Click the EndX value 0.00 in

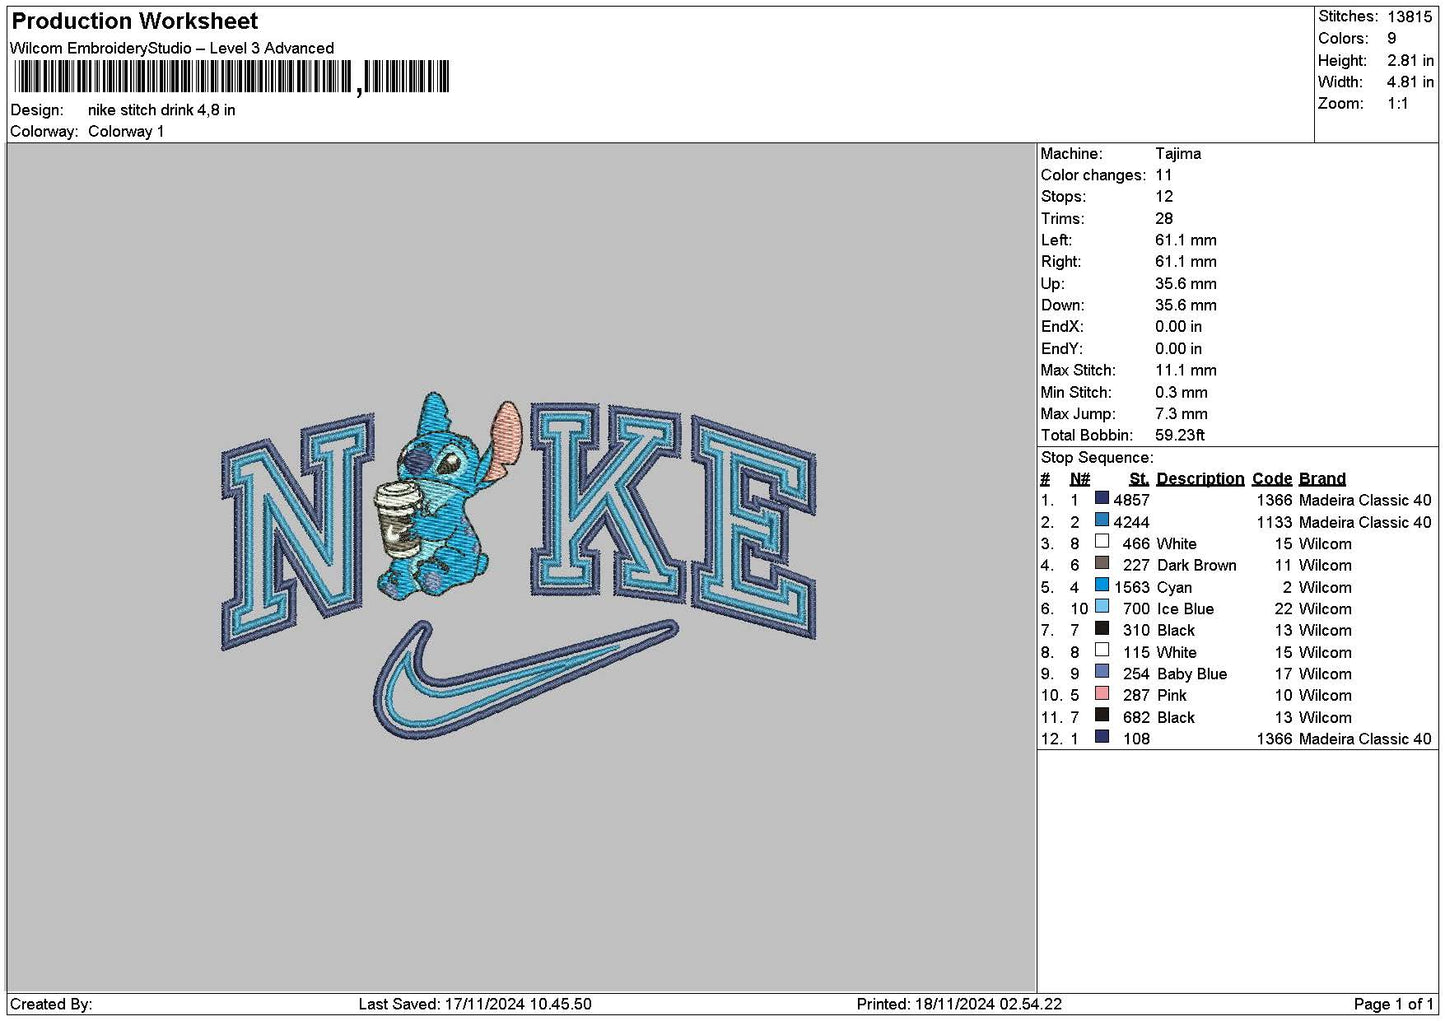[1179, 327]
